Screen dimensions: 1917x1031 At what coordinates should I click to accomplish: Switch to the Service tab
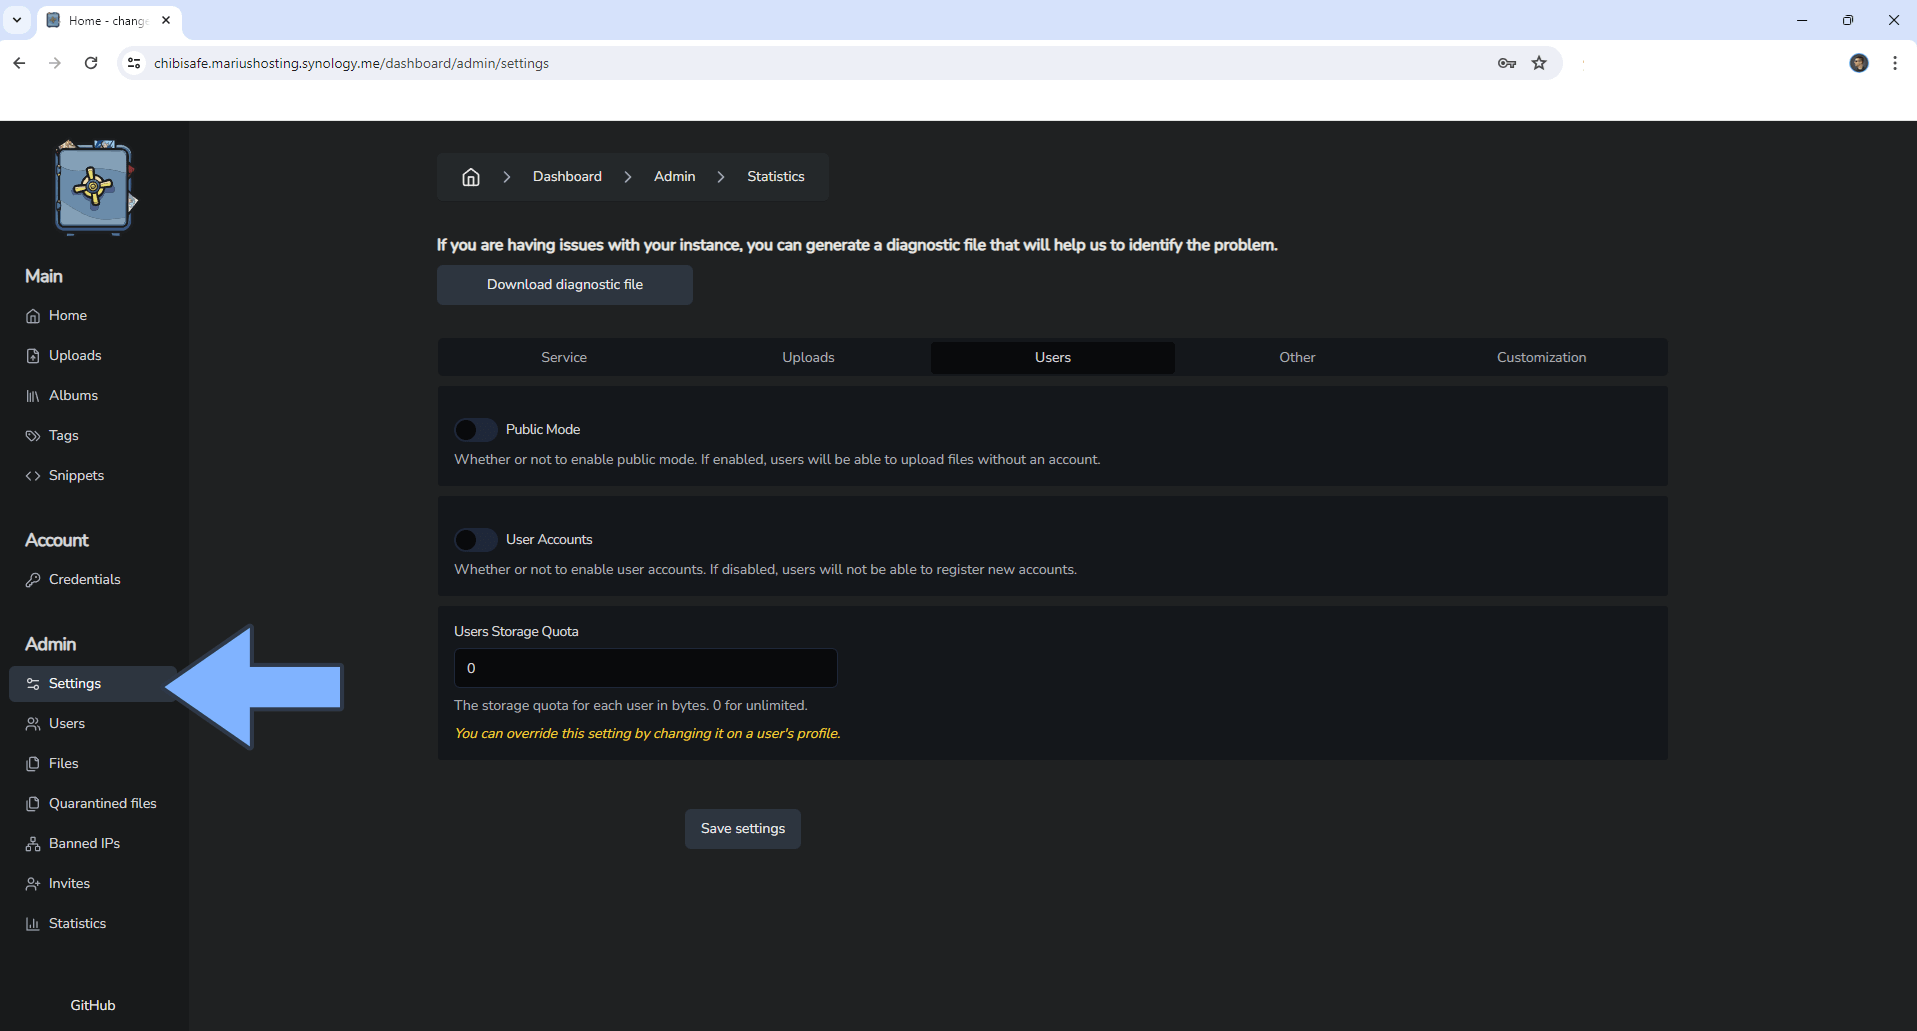coord(563,357)
